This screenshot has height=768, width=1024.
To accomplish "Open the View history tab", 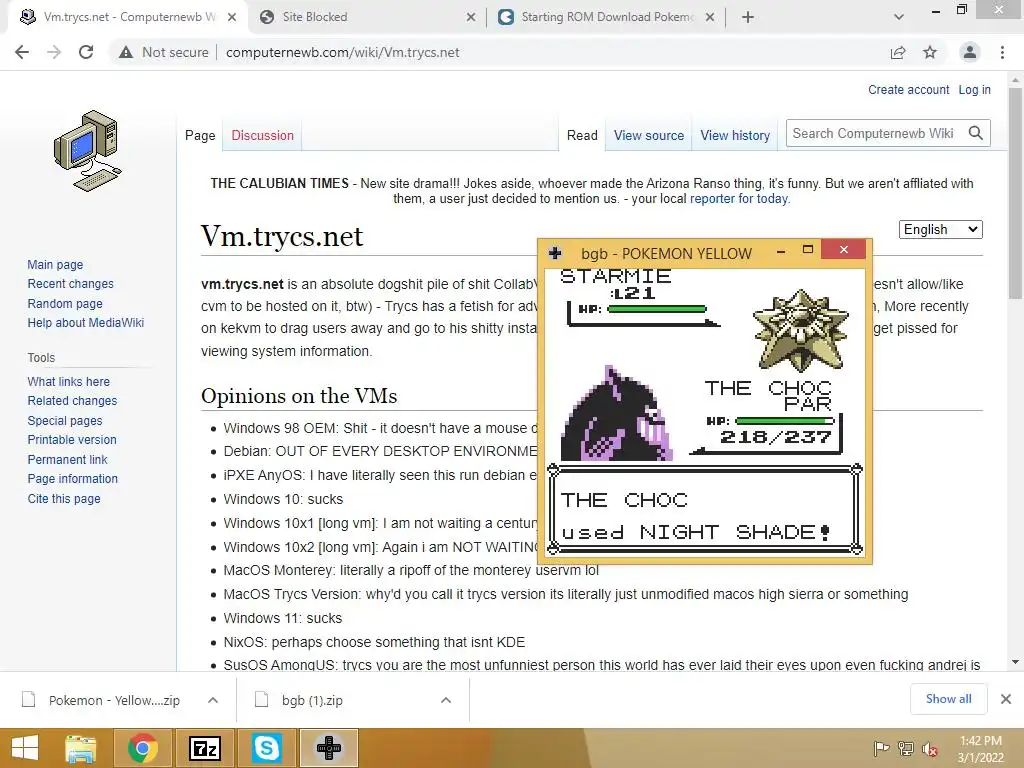I will (x=735, y=135).
